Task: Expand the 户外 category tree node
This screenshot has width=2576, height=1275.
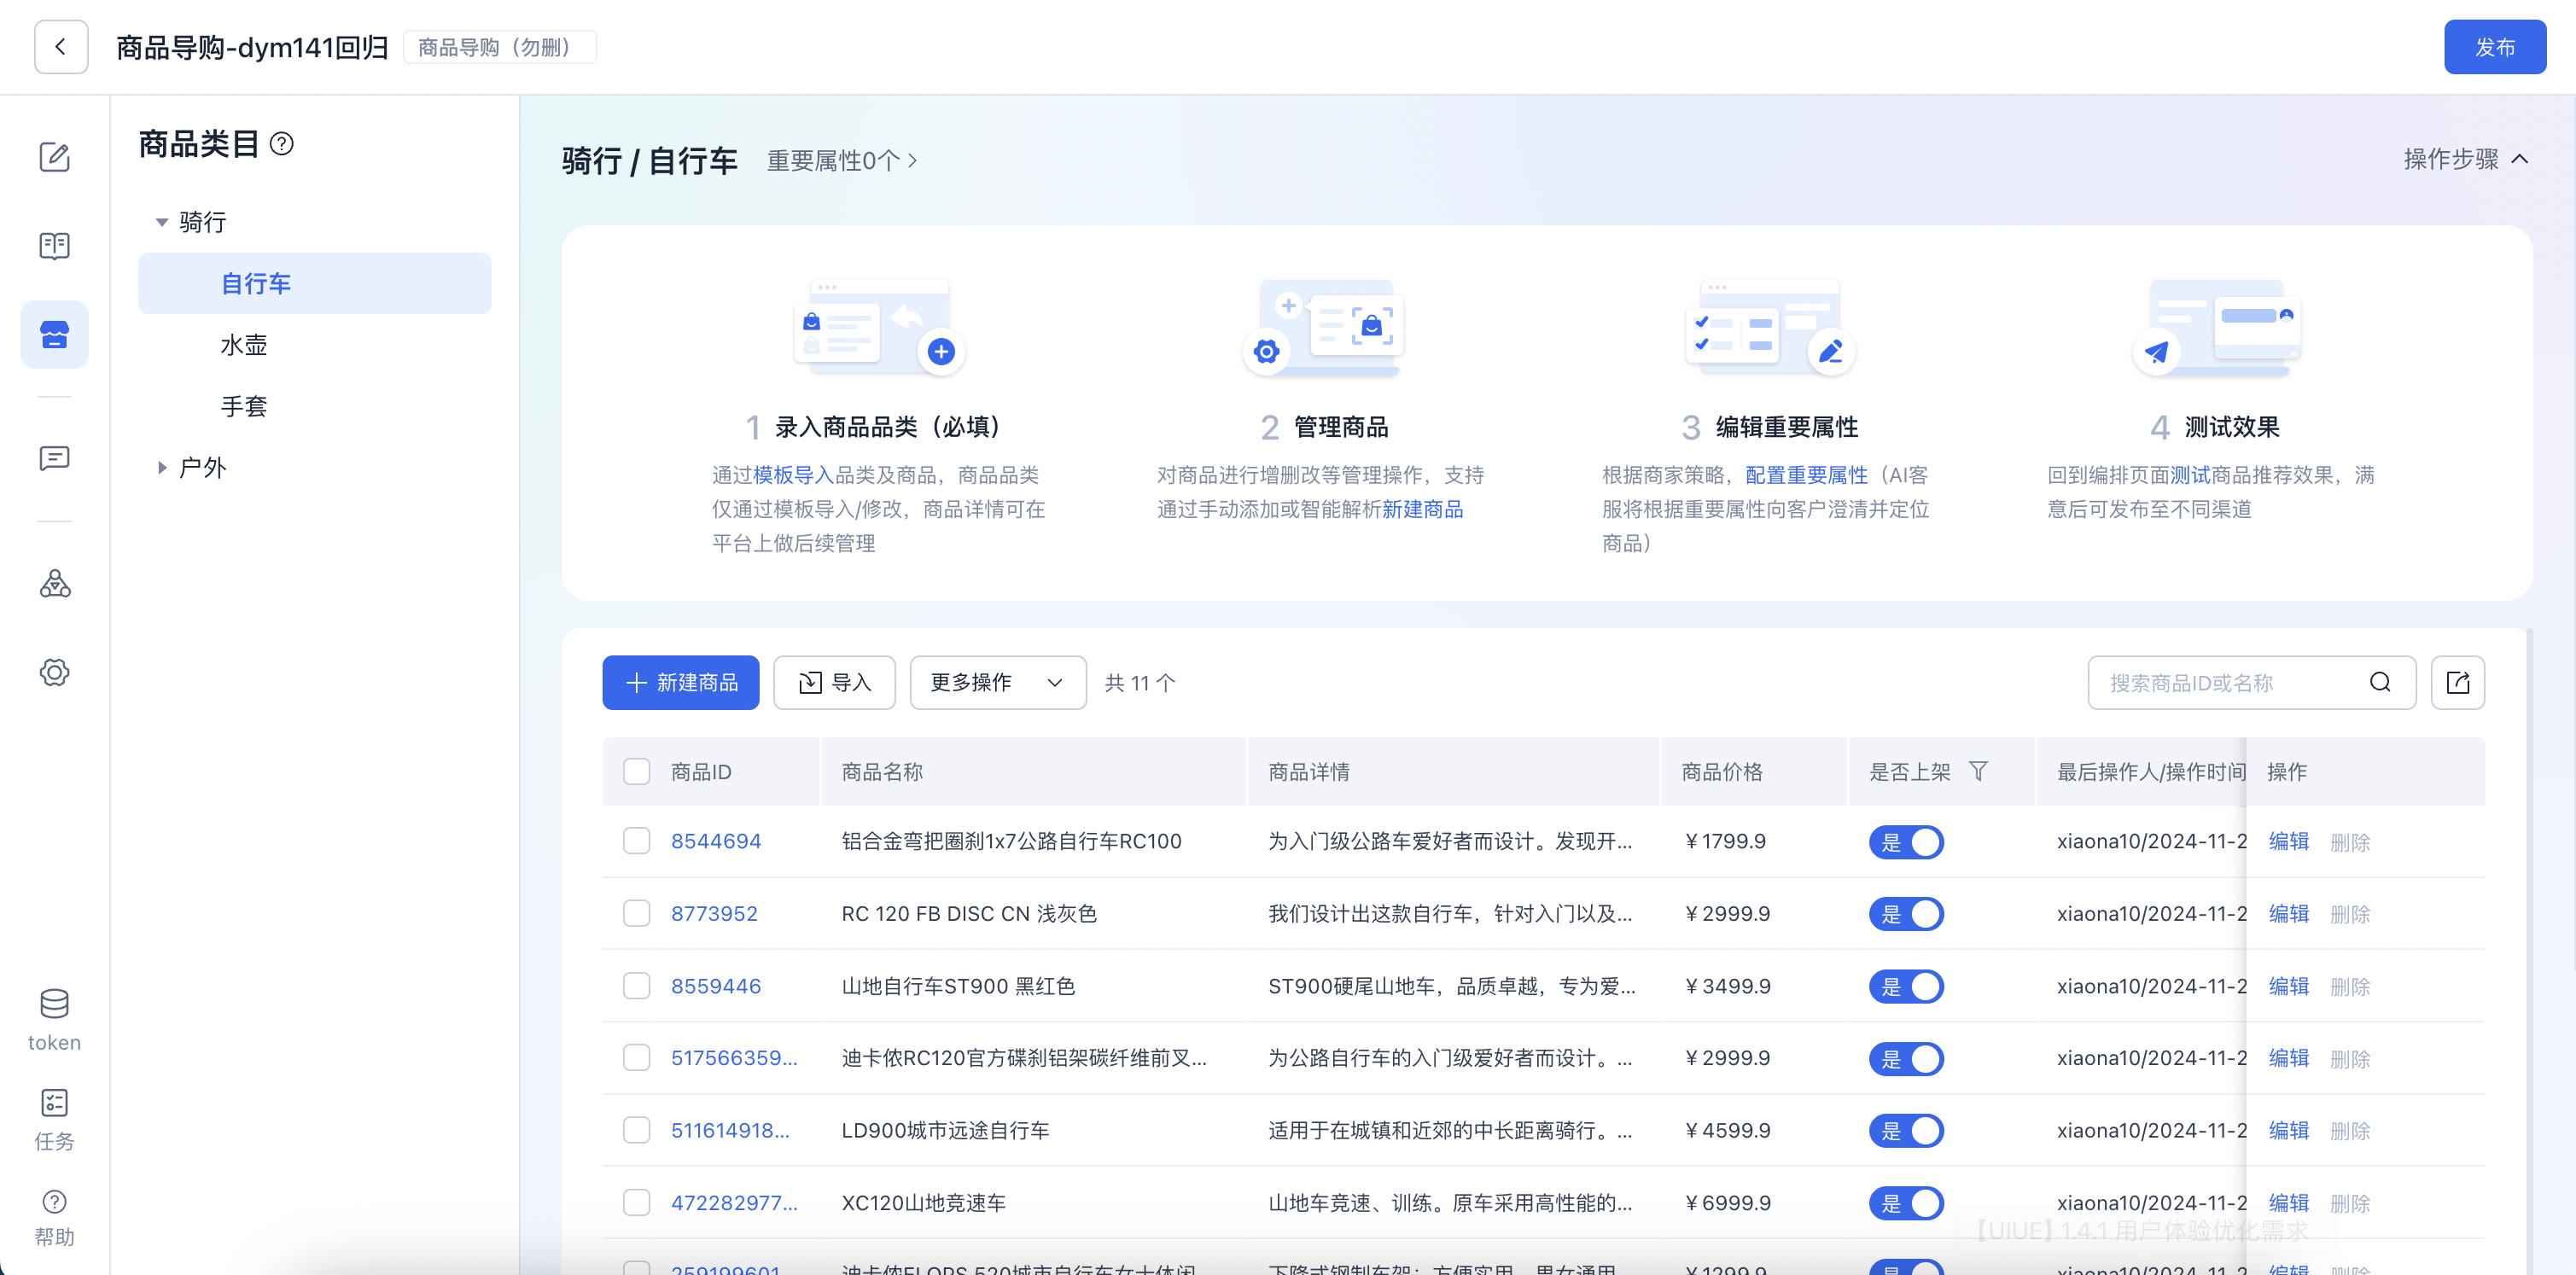Action: 161,468
